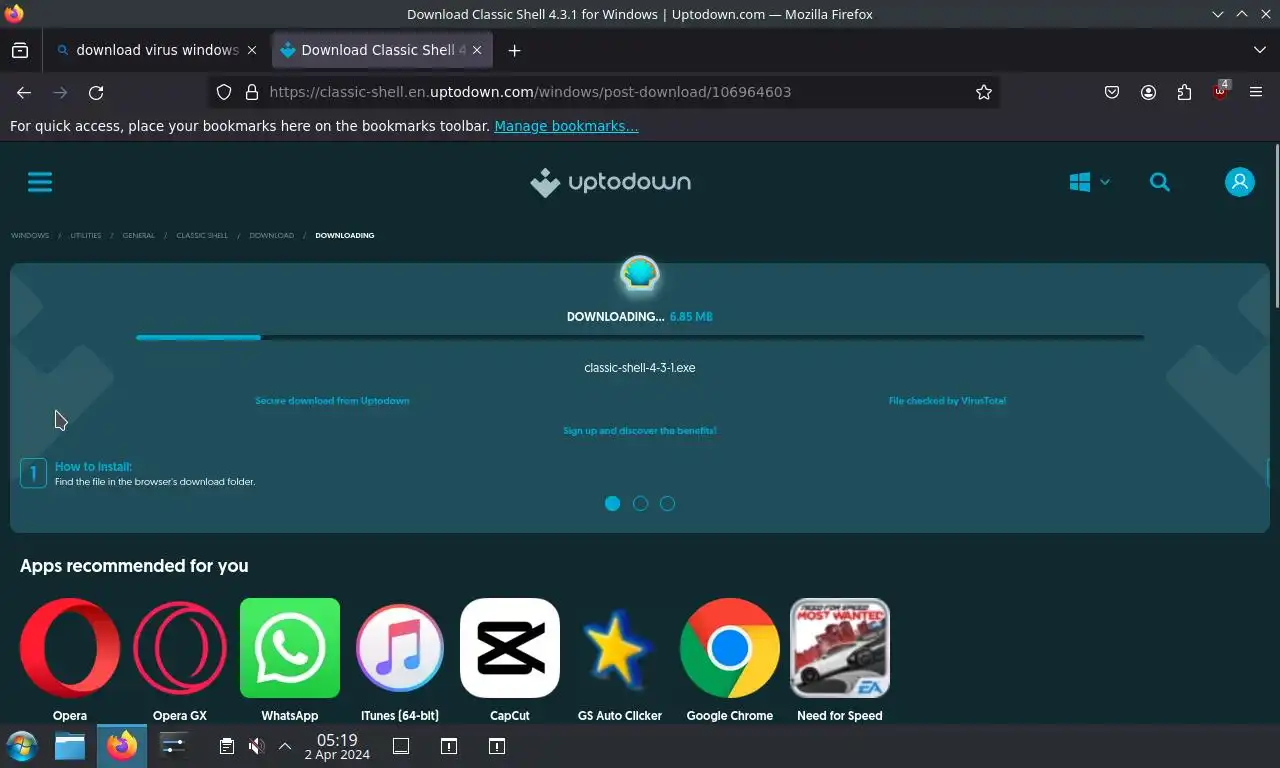Viewport: 1280px width, 768px height.
Task: Select the first carousel dot
Action: coord(613,503)
